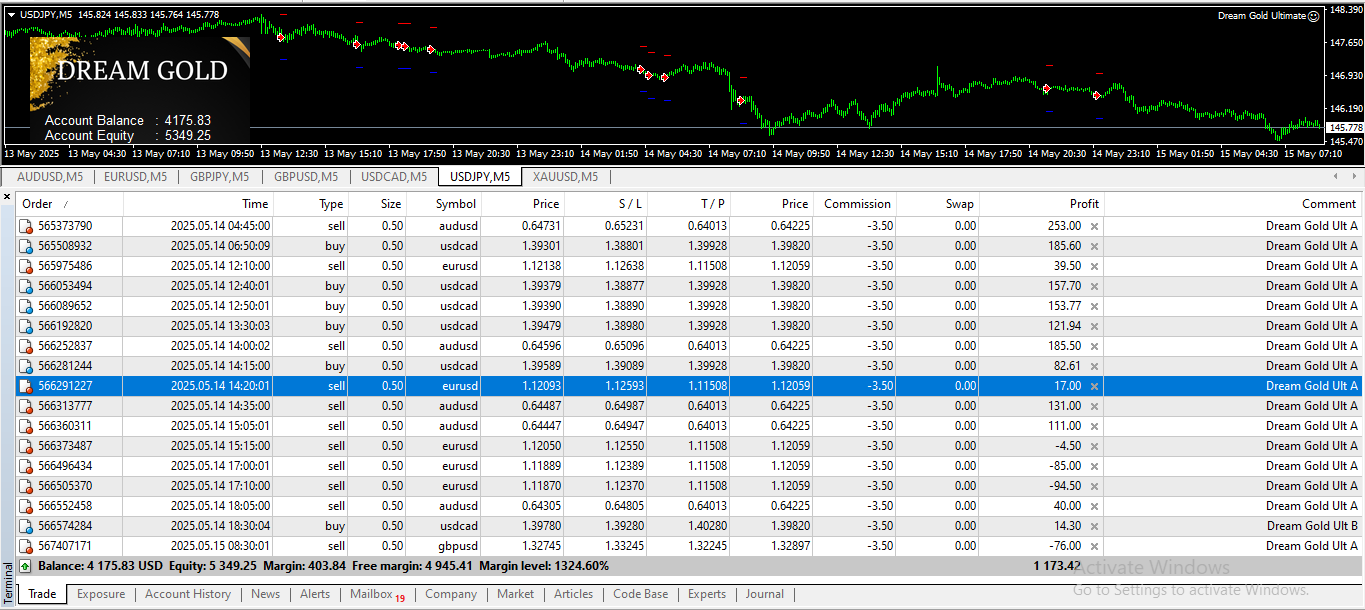Open the chart menu arrow beside USDJPY,M5 title

click(x=11, y=14)
